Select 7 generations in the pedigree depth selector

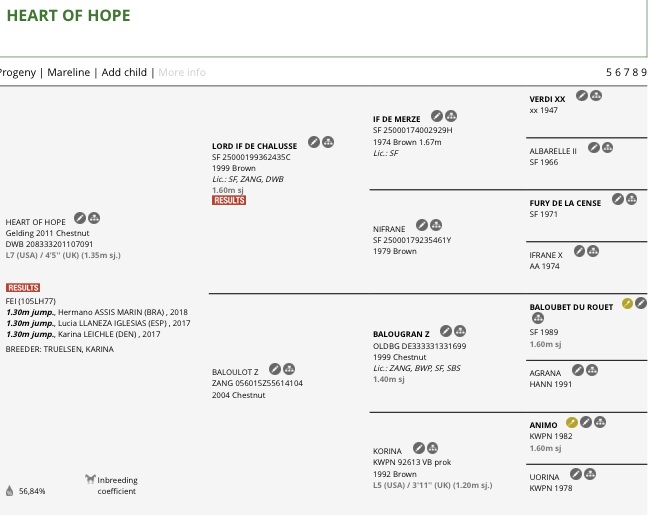(x=626, y=72)
